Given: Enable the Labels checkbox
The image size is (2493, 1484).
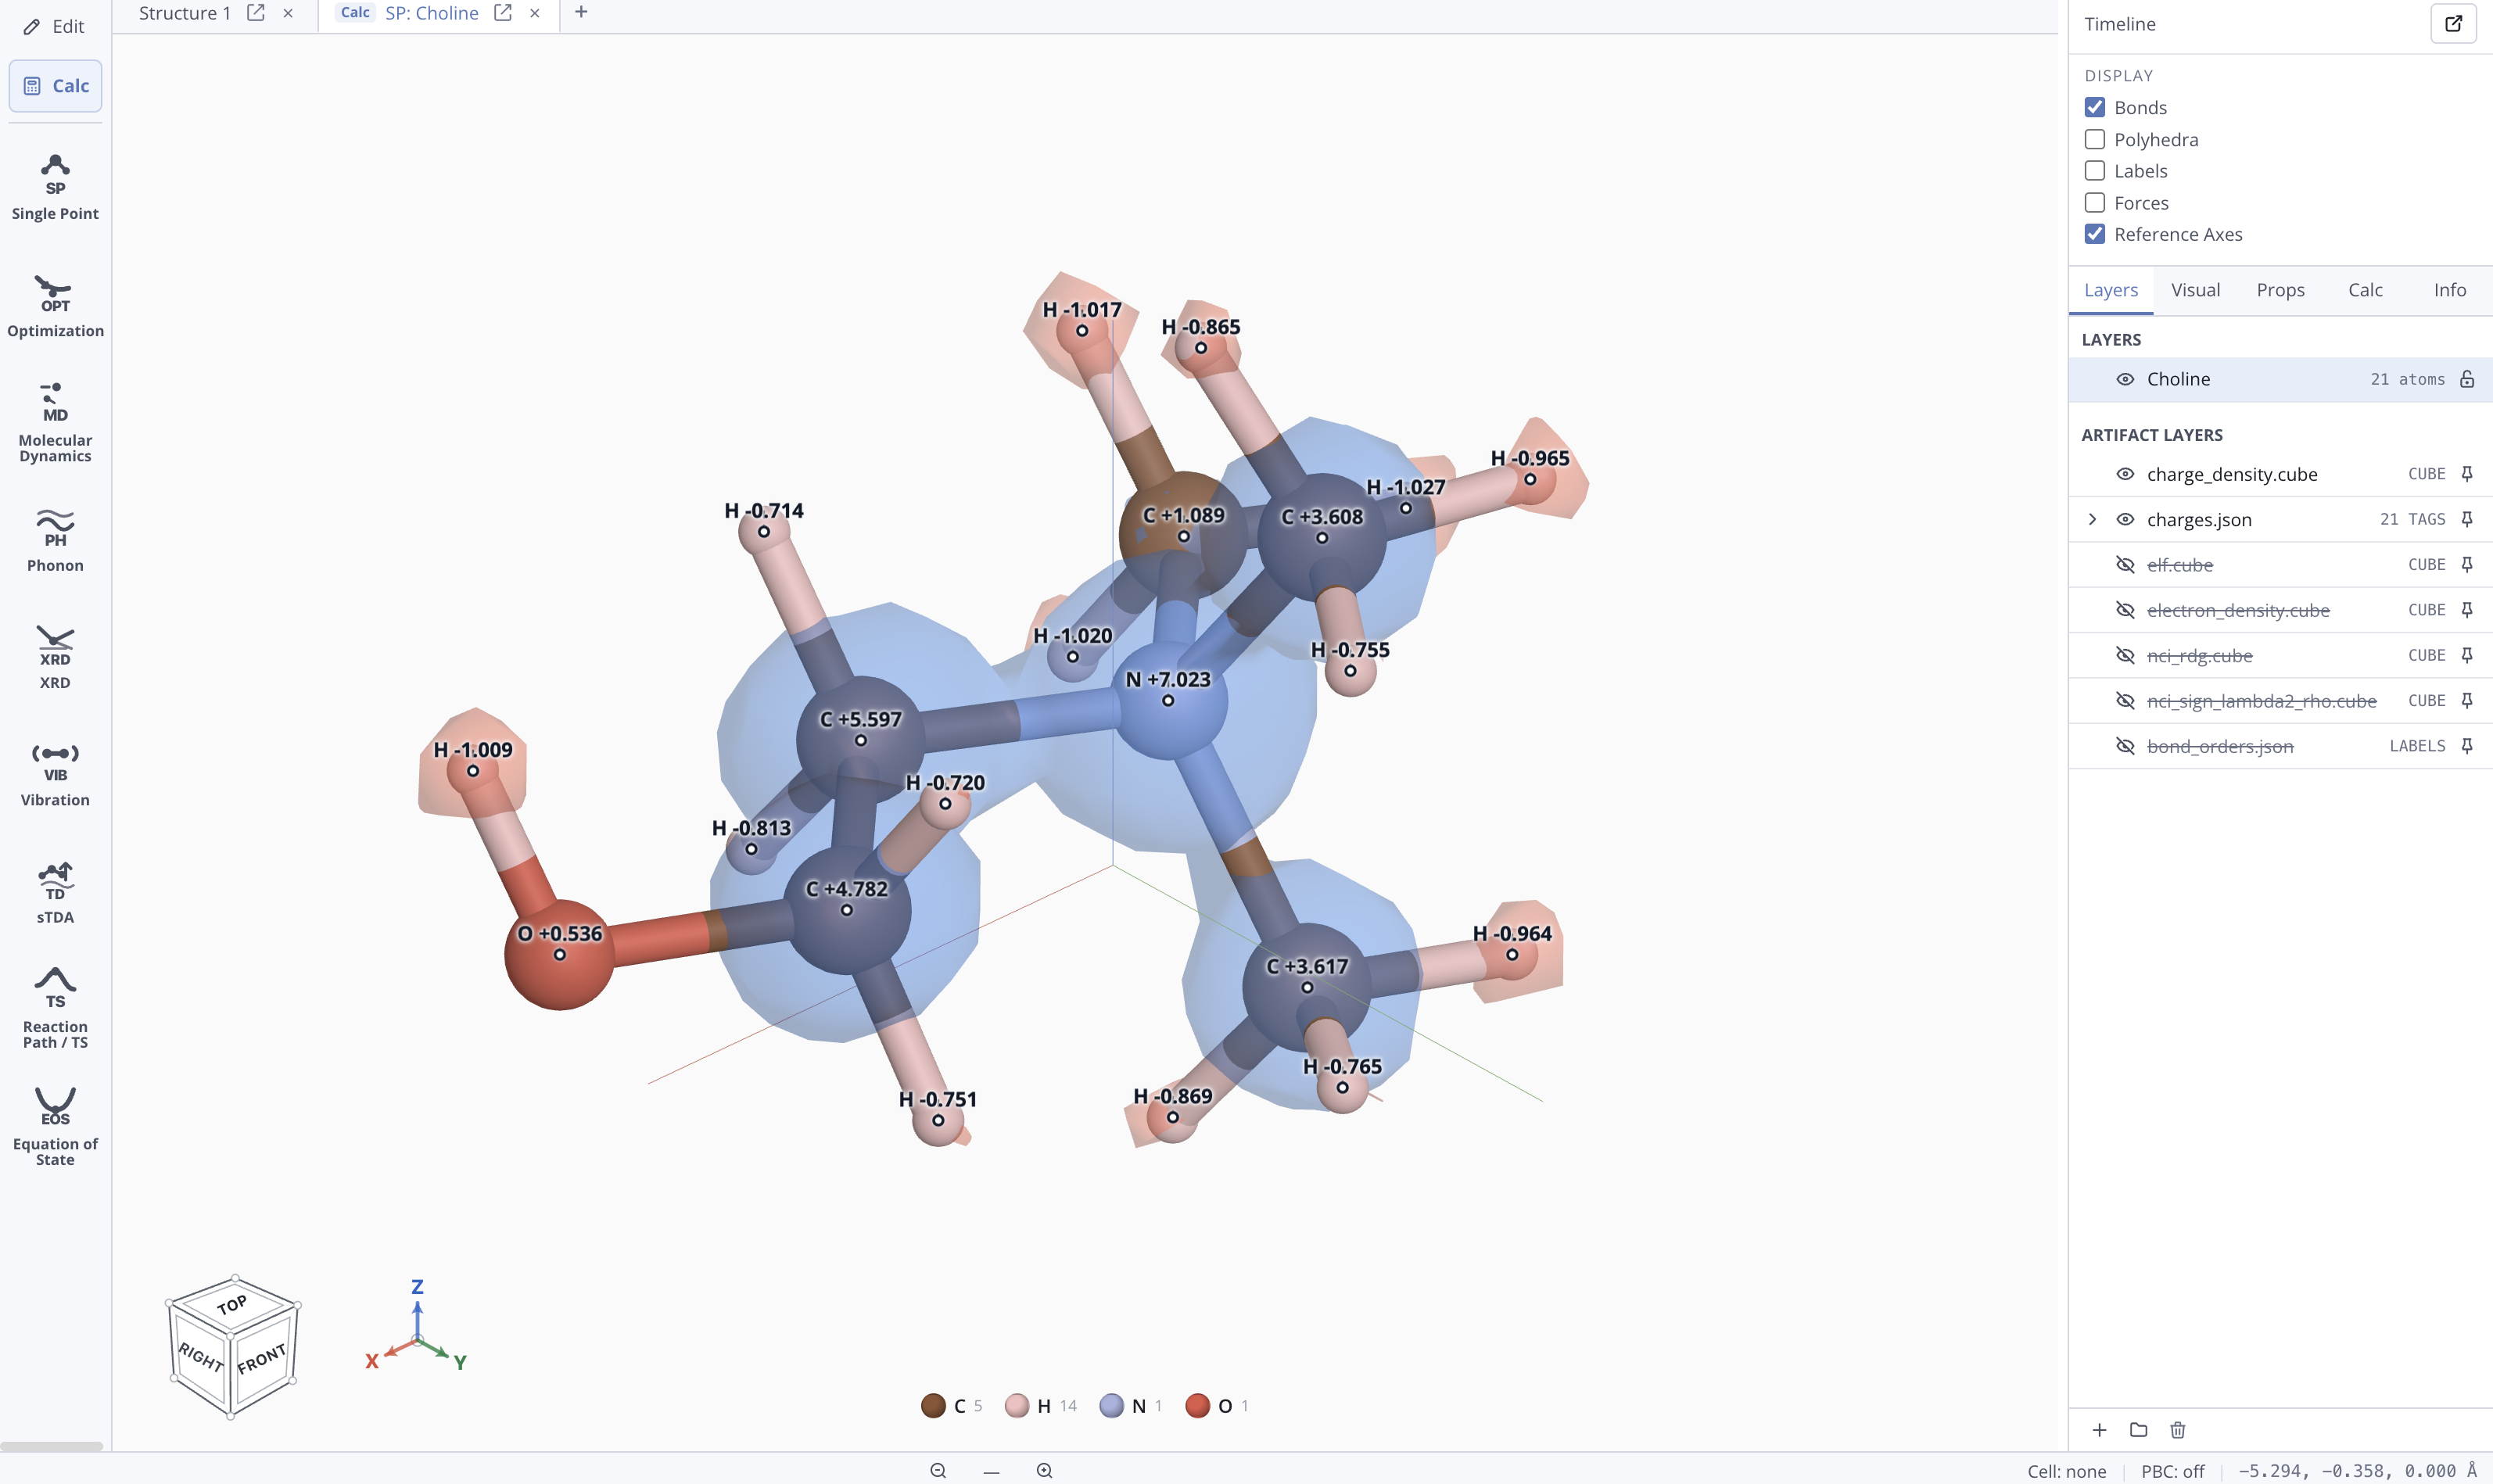Looking at the screenshot, I should point(2094,171).
